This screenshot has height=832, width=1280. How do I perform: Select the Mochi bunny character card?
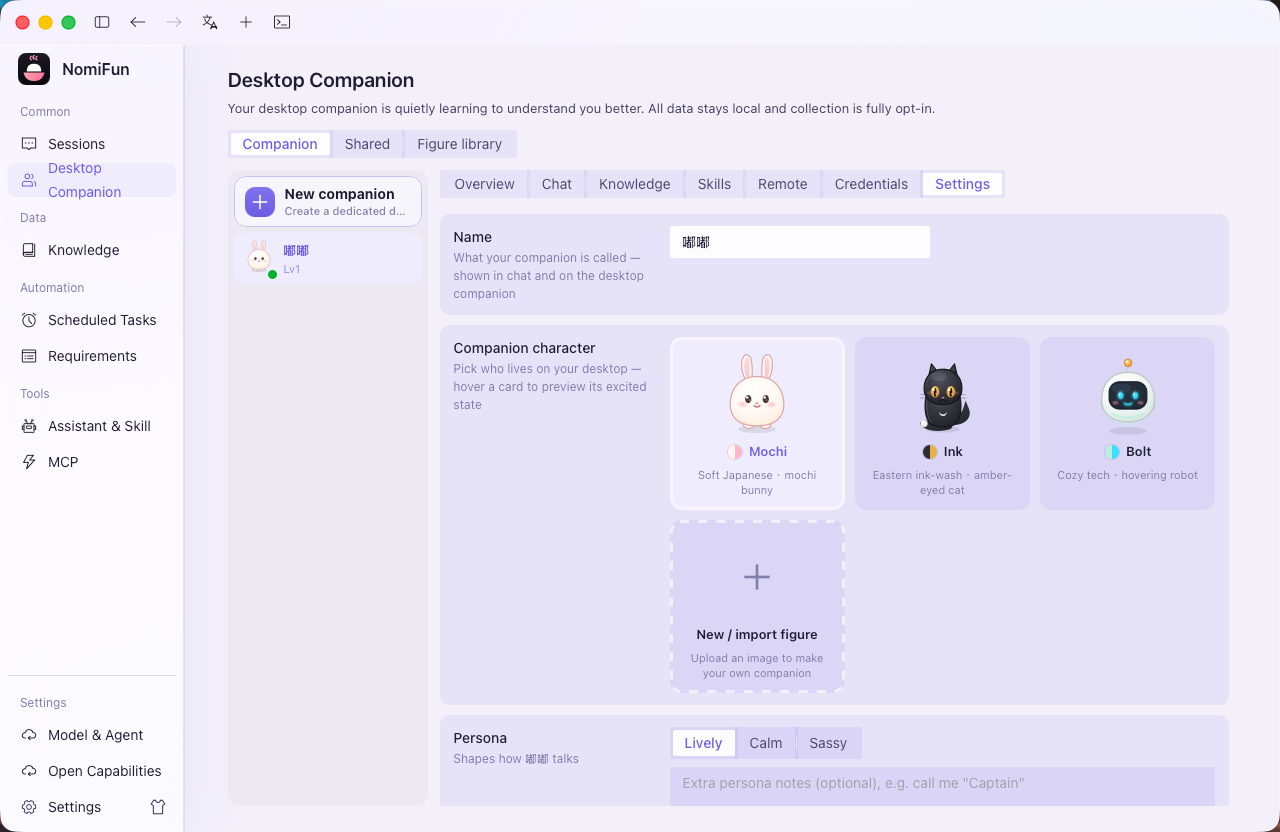click(x=757, y=423)
